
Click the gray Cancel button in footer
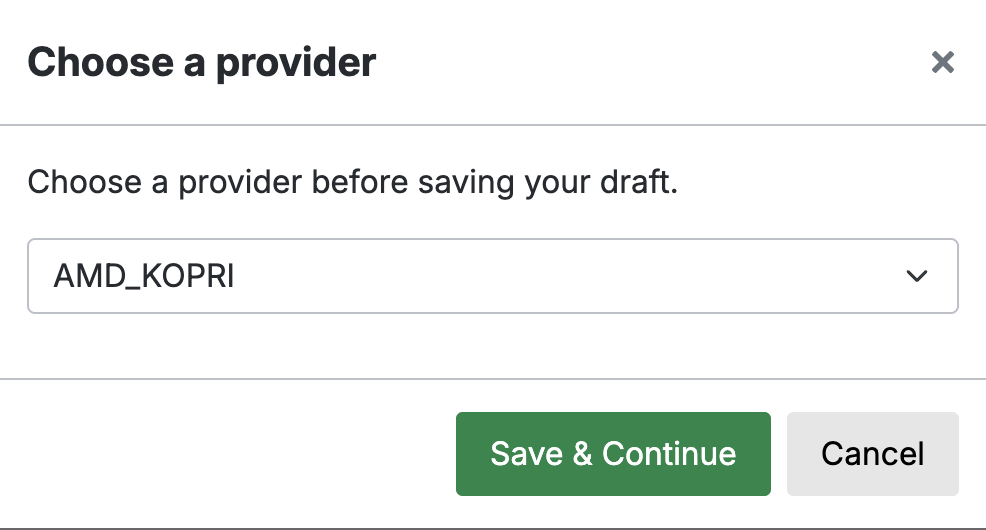[x=872, y=454]
